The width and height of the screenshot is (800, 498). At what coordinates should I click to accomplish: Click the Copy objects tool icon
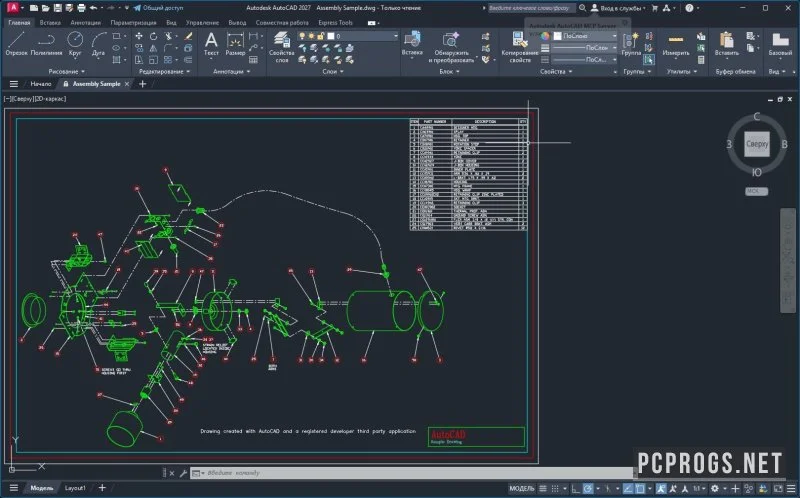tap(139, 48)
